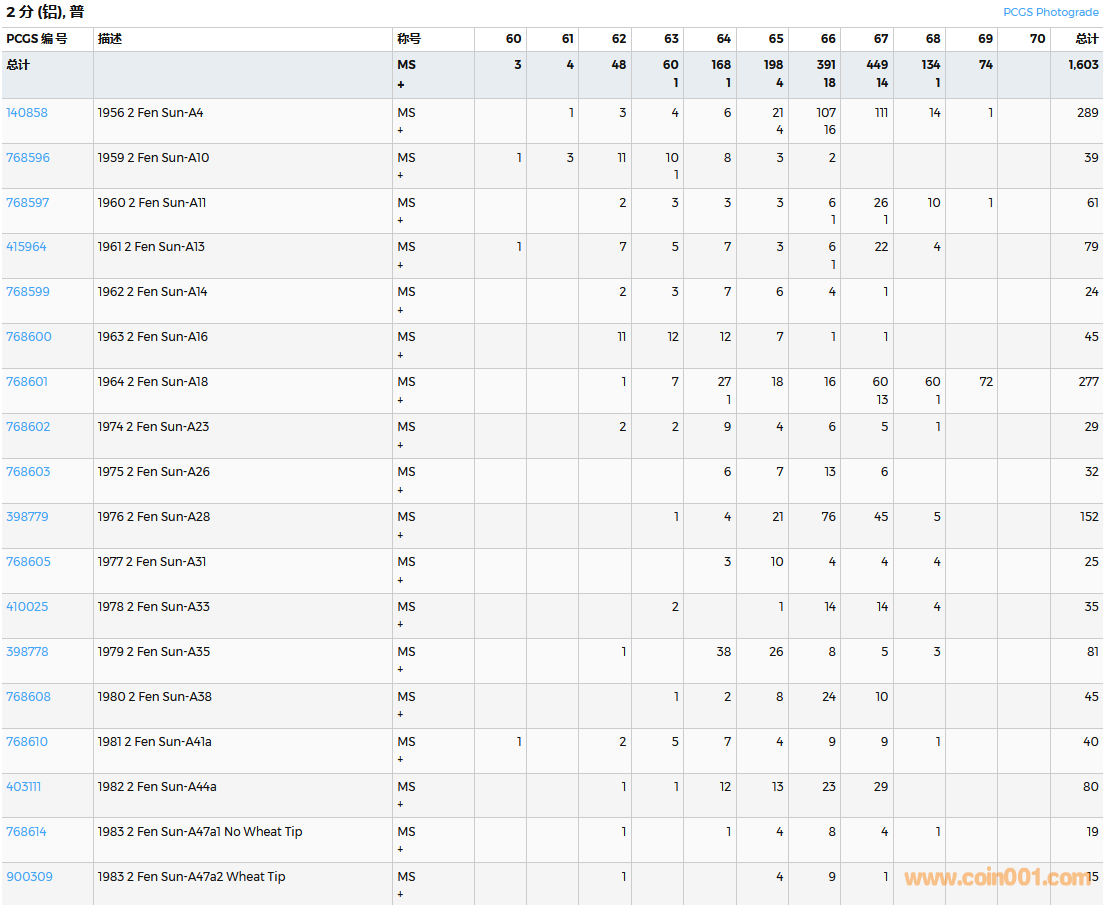Click 1983 No Wheat Tip coin description

(199, 832)
